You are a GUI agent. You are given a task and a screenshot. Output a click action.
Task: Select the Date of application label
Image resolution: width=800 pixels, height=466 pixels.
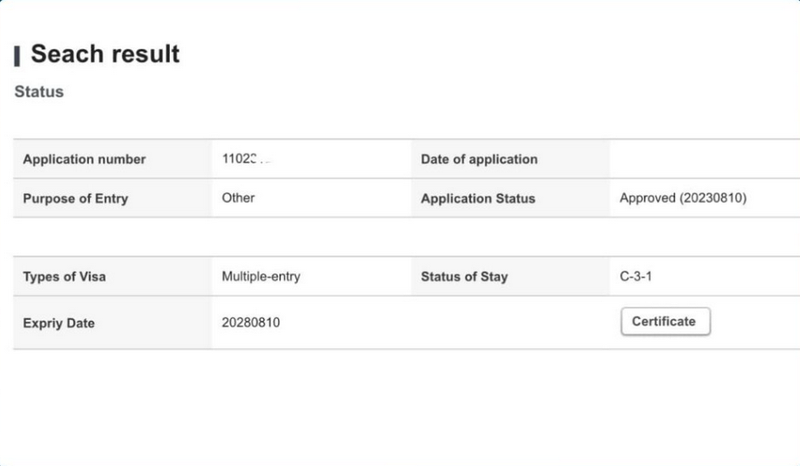tap(479, 159)
